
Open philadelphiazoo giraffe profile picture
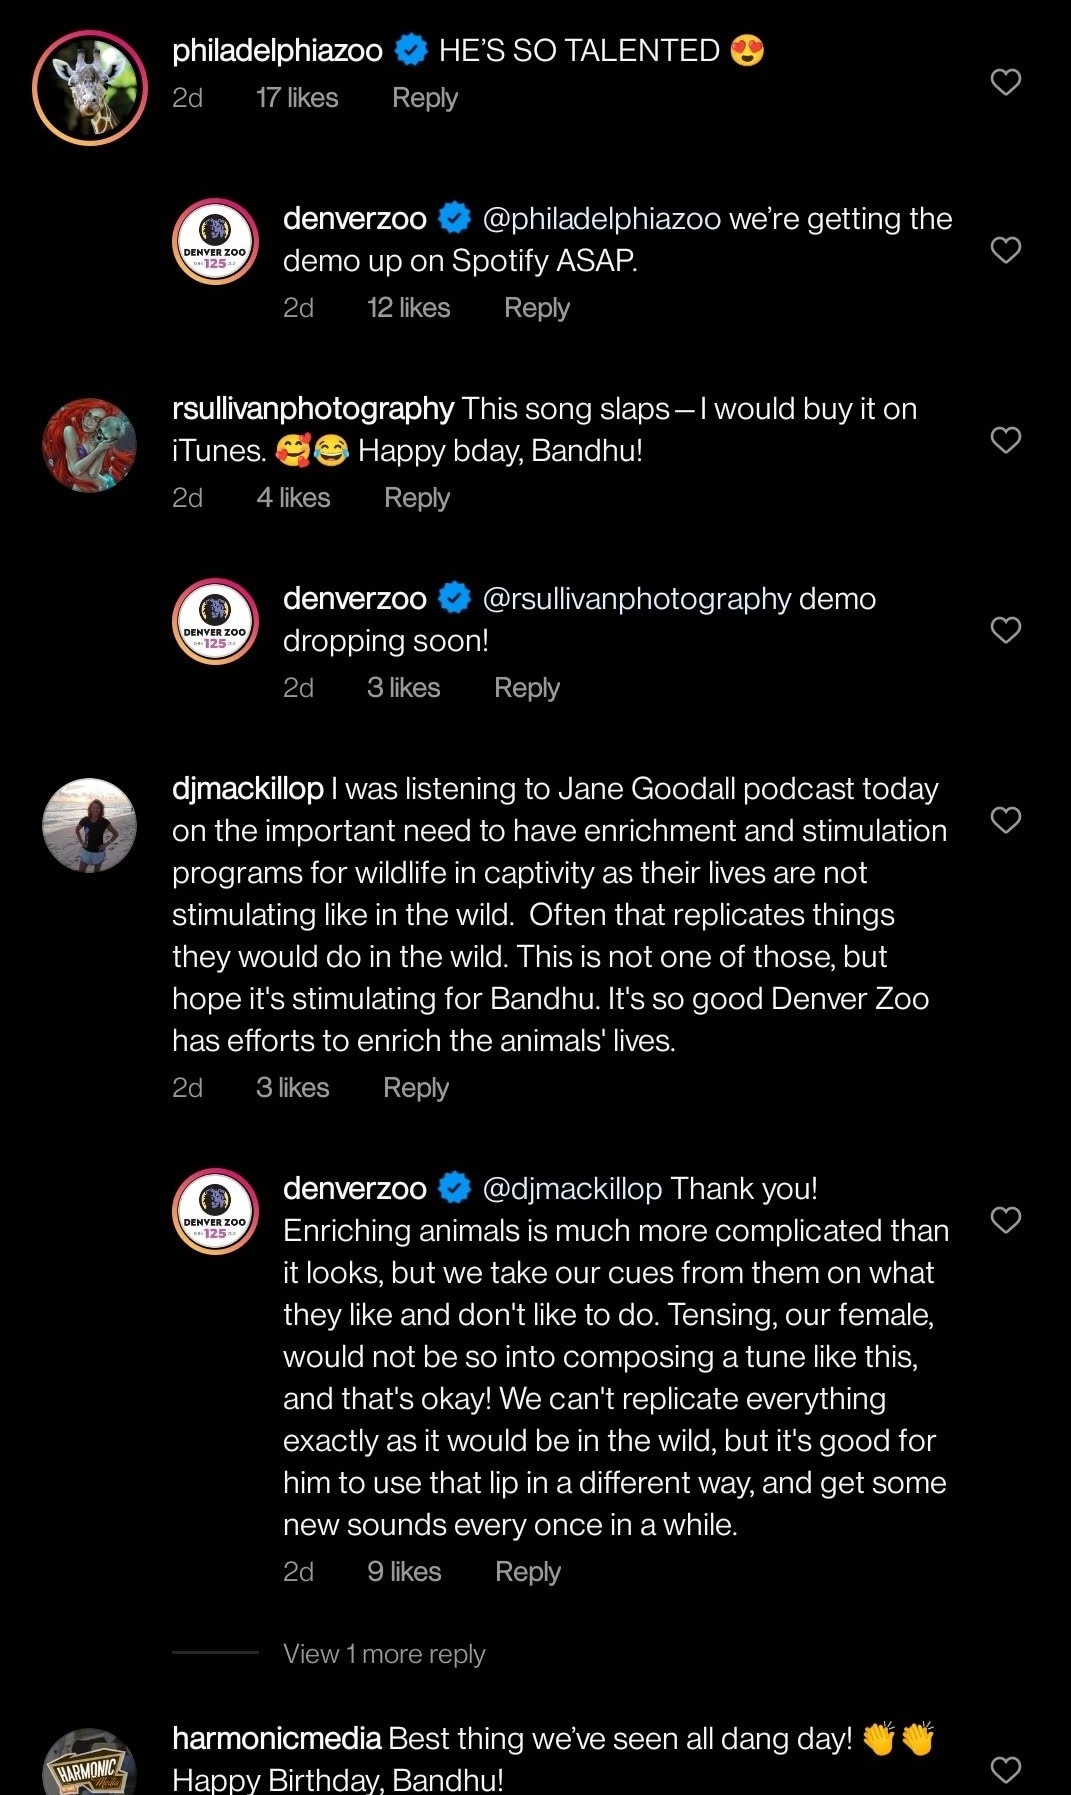pyautogui.click(x=90, y=88)
